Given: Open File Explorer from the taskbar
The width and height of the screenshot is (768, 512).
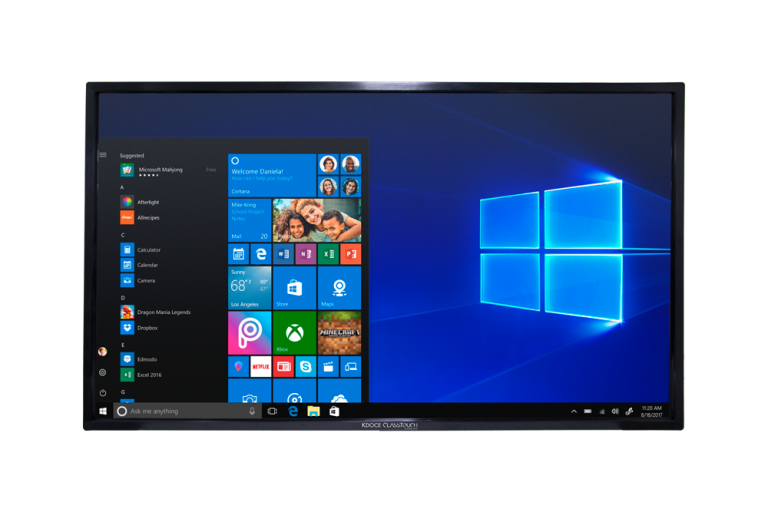Looking at the screenshot, I should (x=313, y=411).
